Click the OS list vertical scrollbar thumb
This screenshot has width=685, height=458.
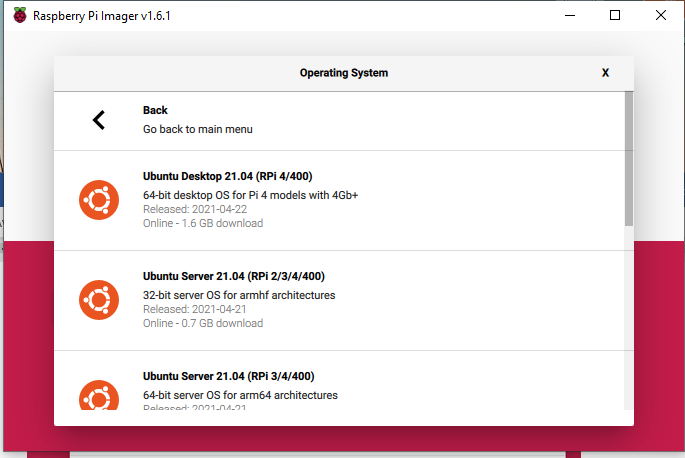tap(629, 159)
